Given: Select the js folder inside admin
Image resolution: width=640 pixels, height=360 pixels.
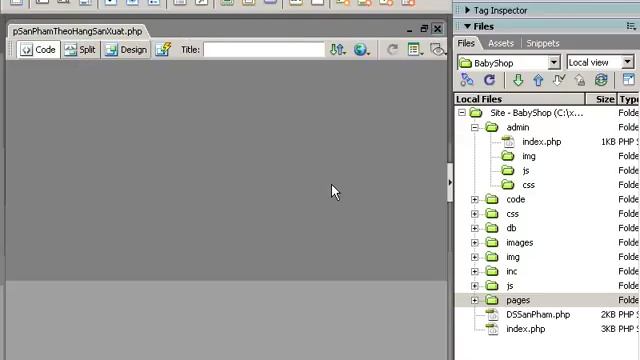Looking at the screenshot, I should point(526,171).
